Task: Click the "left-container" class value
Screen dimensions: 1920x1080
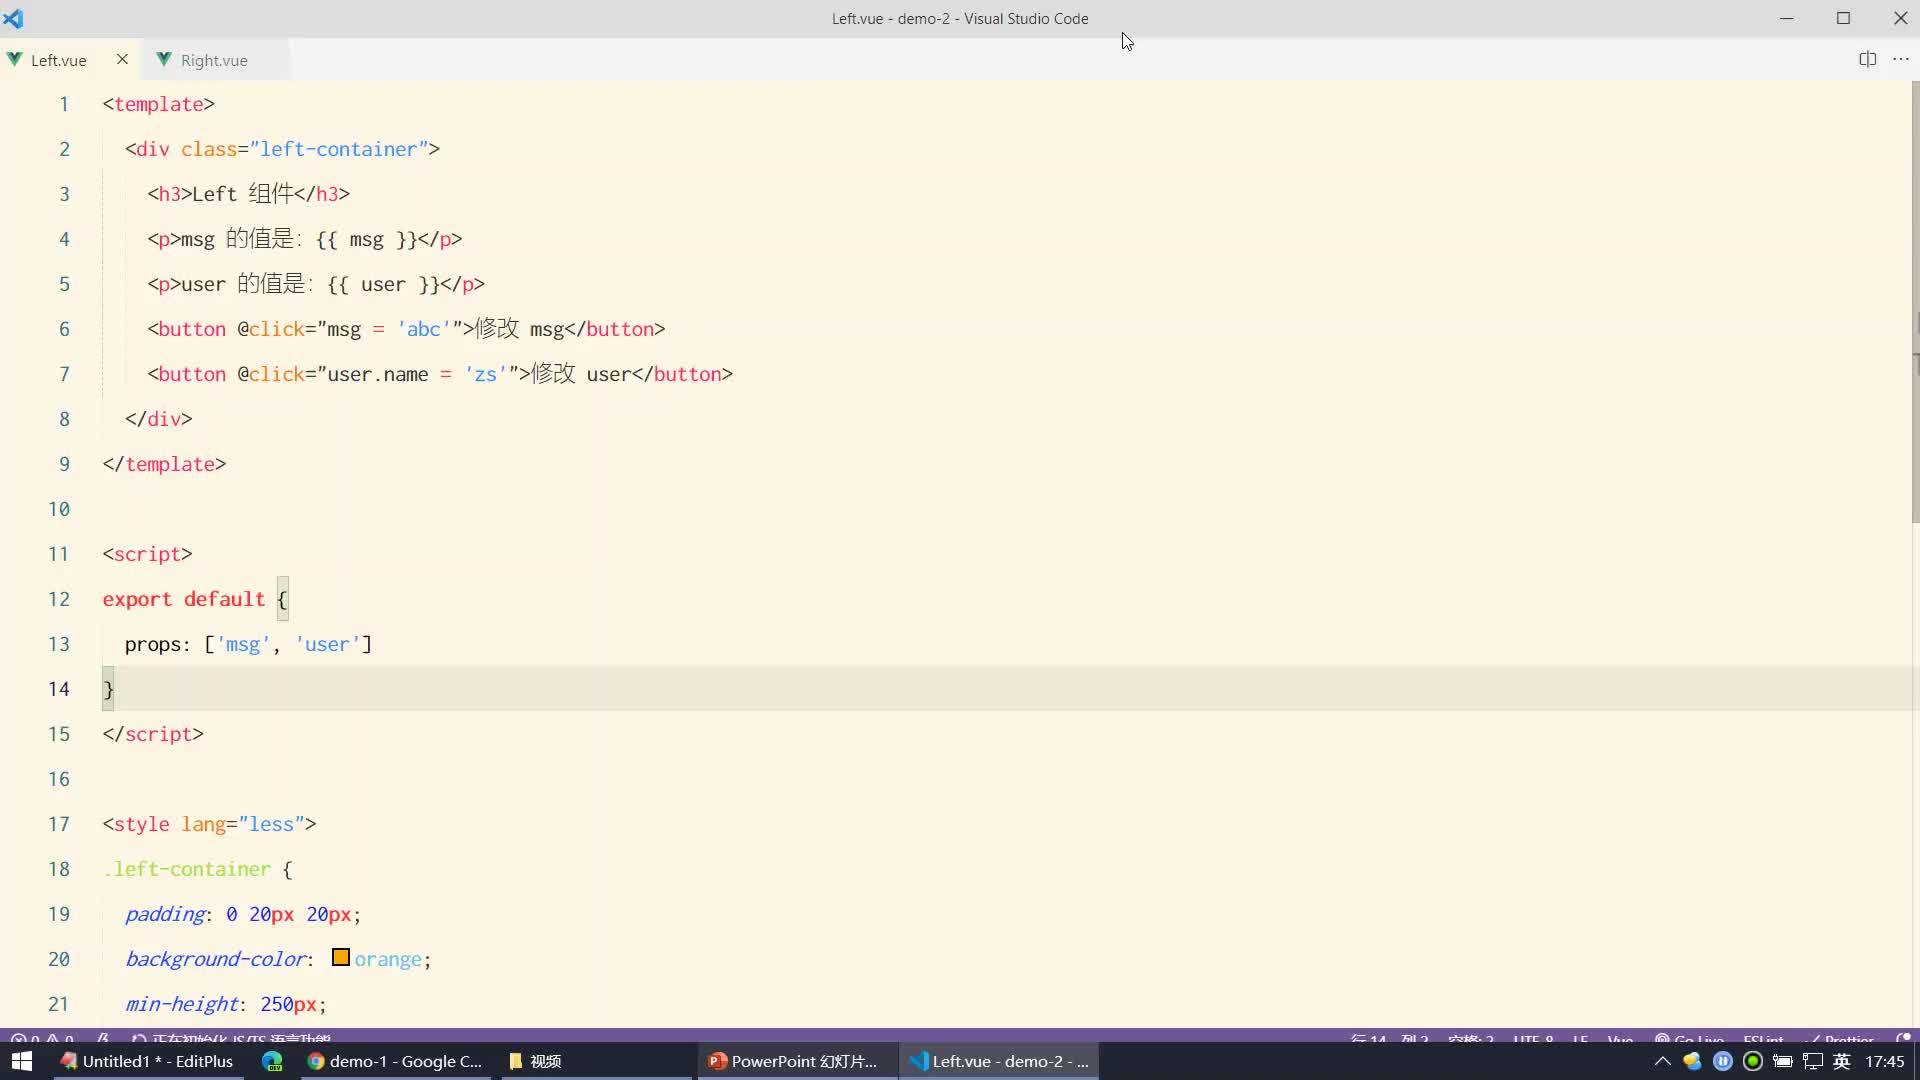Action: pos(339,149)
